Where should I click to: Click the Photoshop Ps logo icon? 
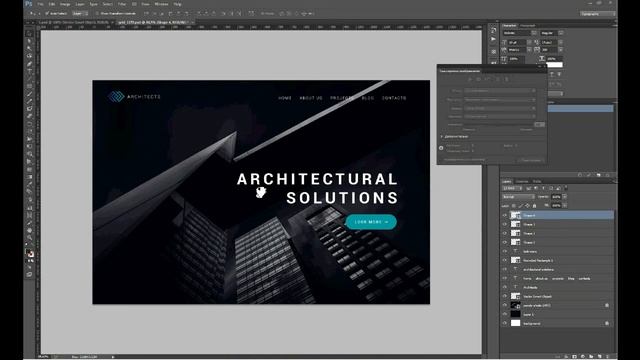click(x=28, y=4)
